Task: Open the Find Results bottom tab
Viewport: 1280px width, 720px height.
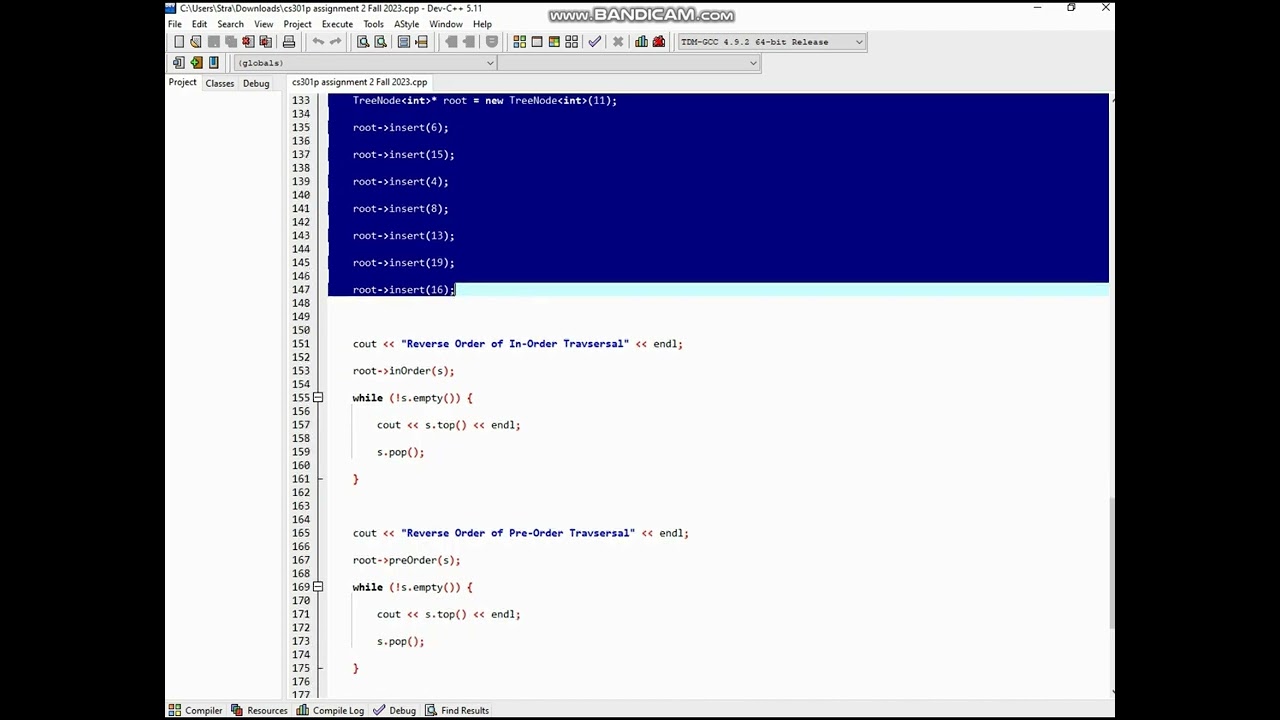Action: click(457, 710)
